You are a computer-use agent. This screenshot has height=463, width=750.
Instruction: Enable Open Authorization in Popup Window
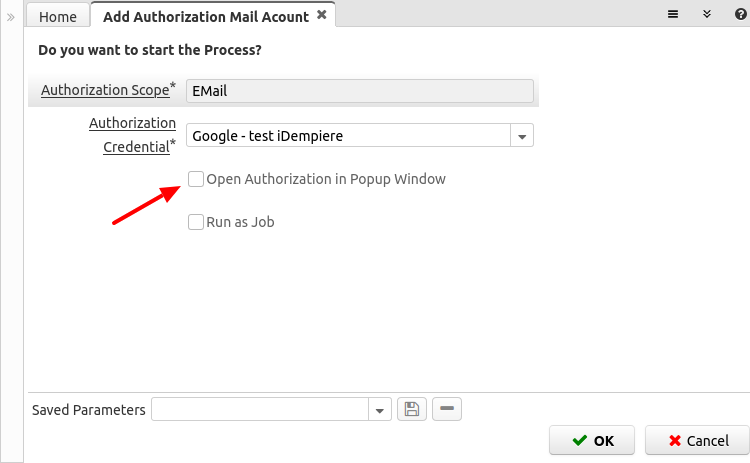pyautogui.click(x=196, y=179)
